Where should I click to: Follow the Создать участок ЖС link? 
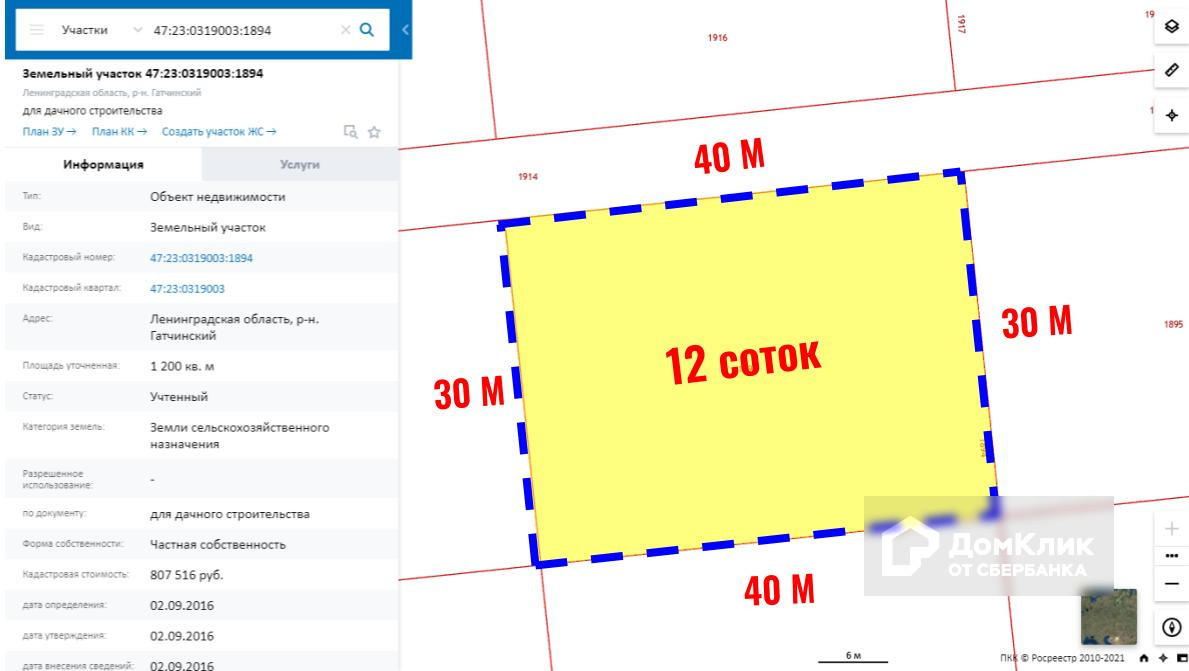(218, 131)
